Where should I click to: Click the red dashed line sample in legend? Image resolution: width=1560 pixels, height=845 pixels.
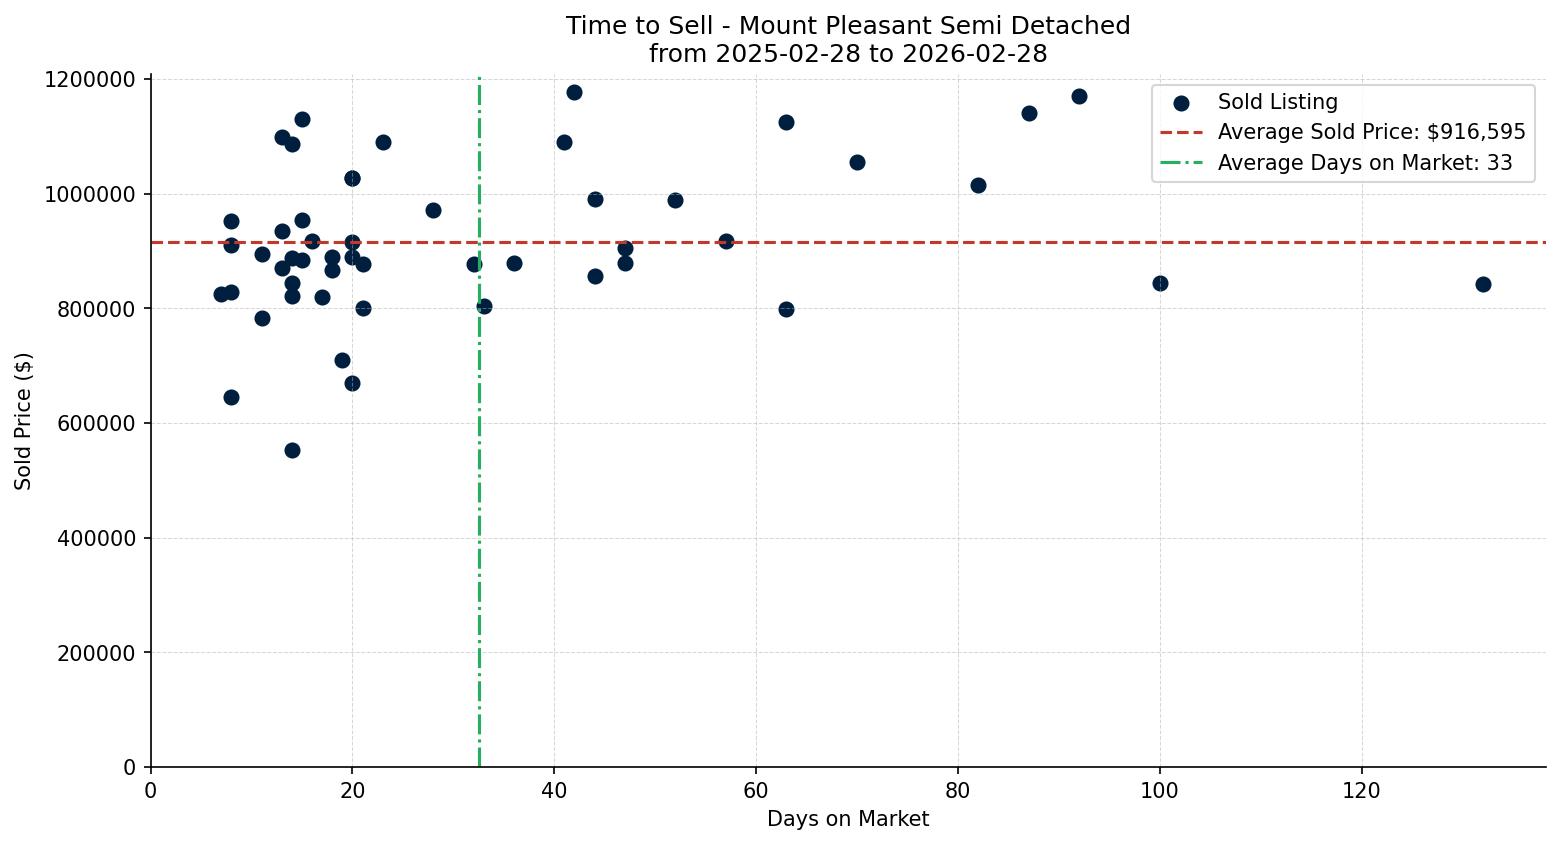(x=1181, y=132)
